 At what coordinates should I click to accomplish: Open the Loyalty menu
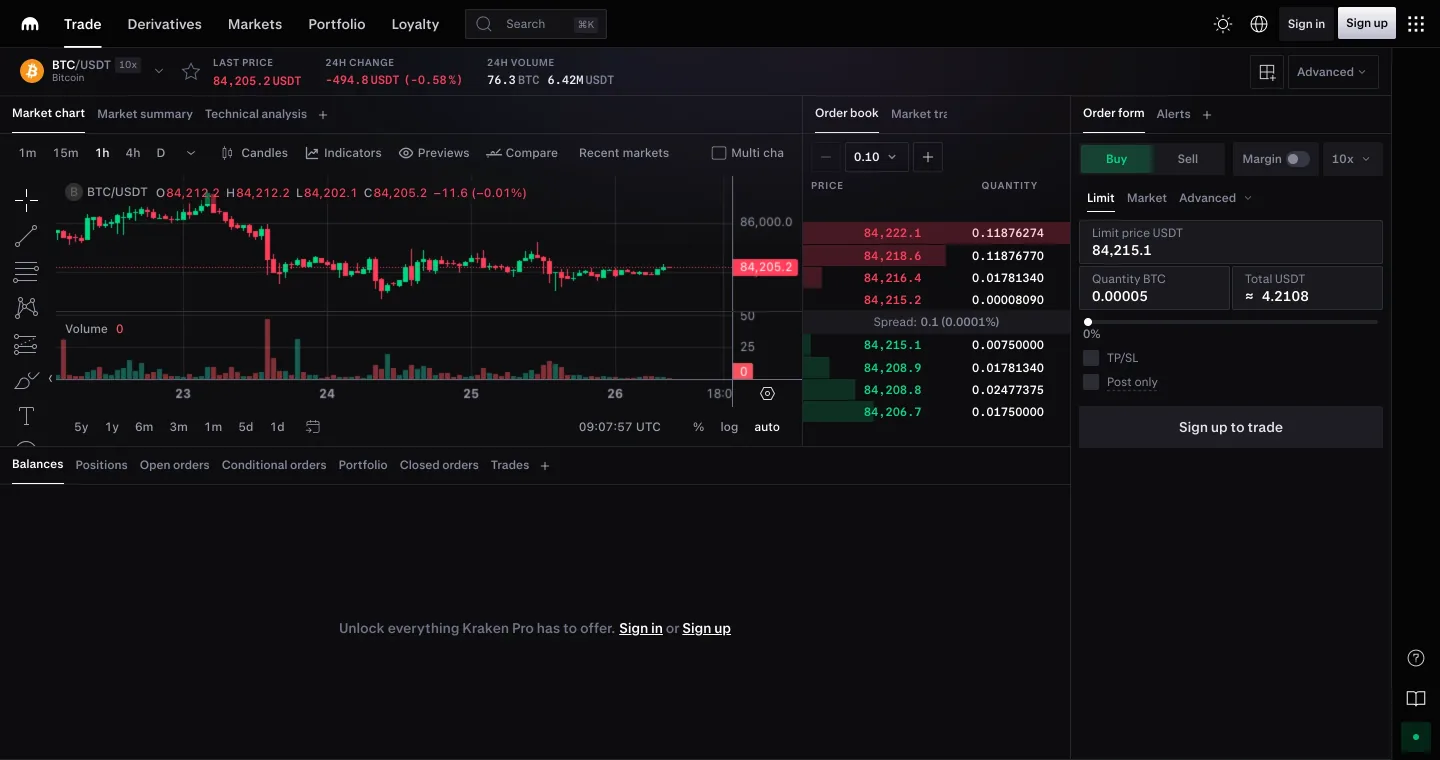415,24
